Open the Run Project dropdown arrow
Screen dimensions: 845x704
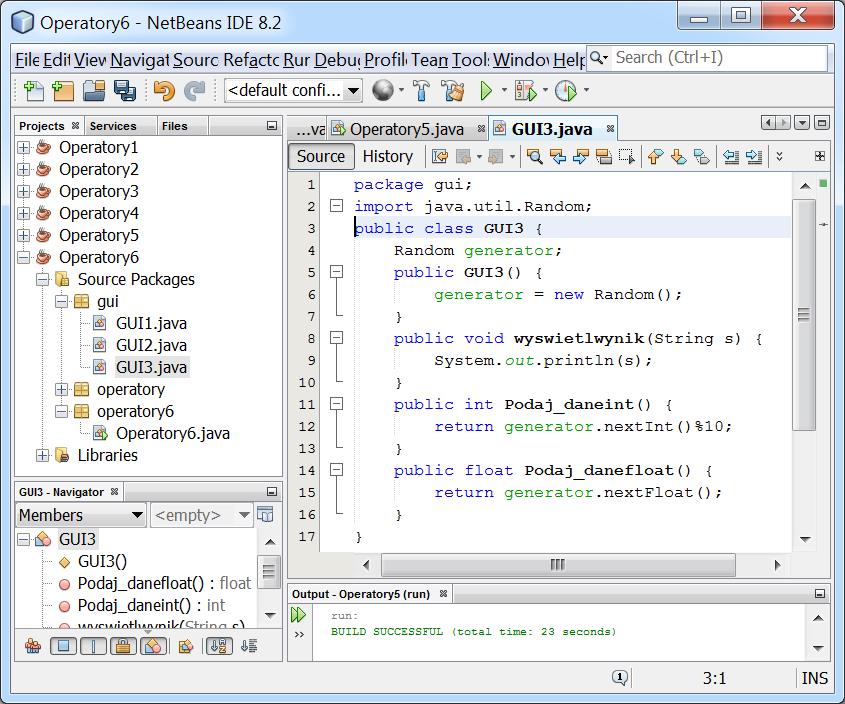(504, 90)
